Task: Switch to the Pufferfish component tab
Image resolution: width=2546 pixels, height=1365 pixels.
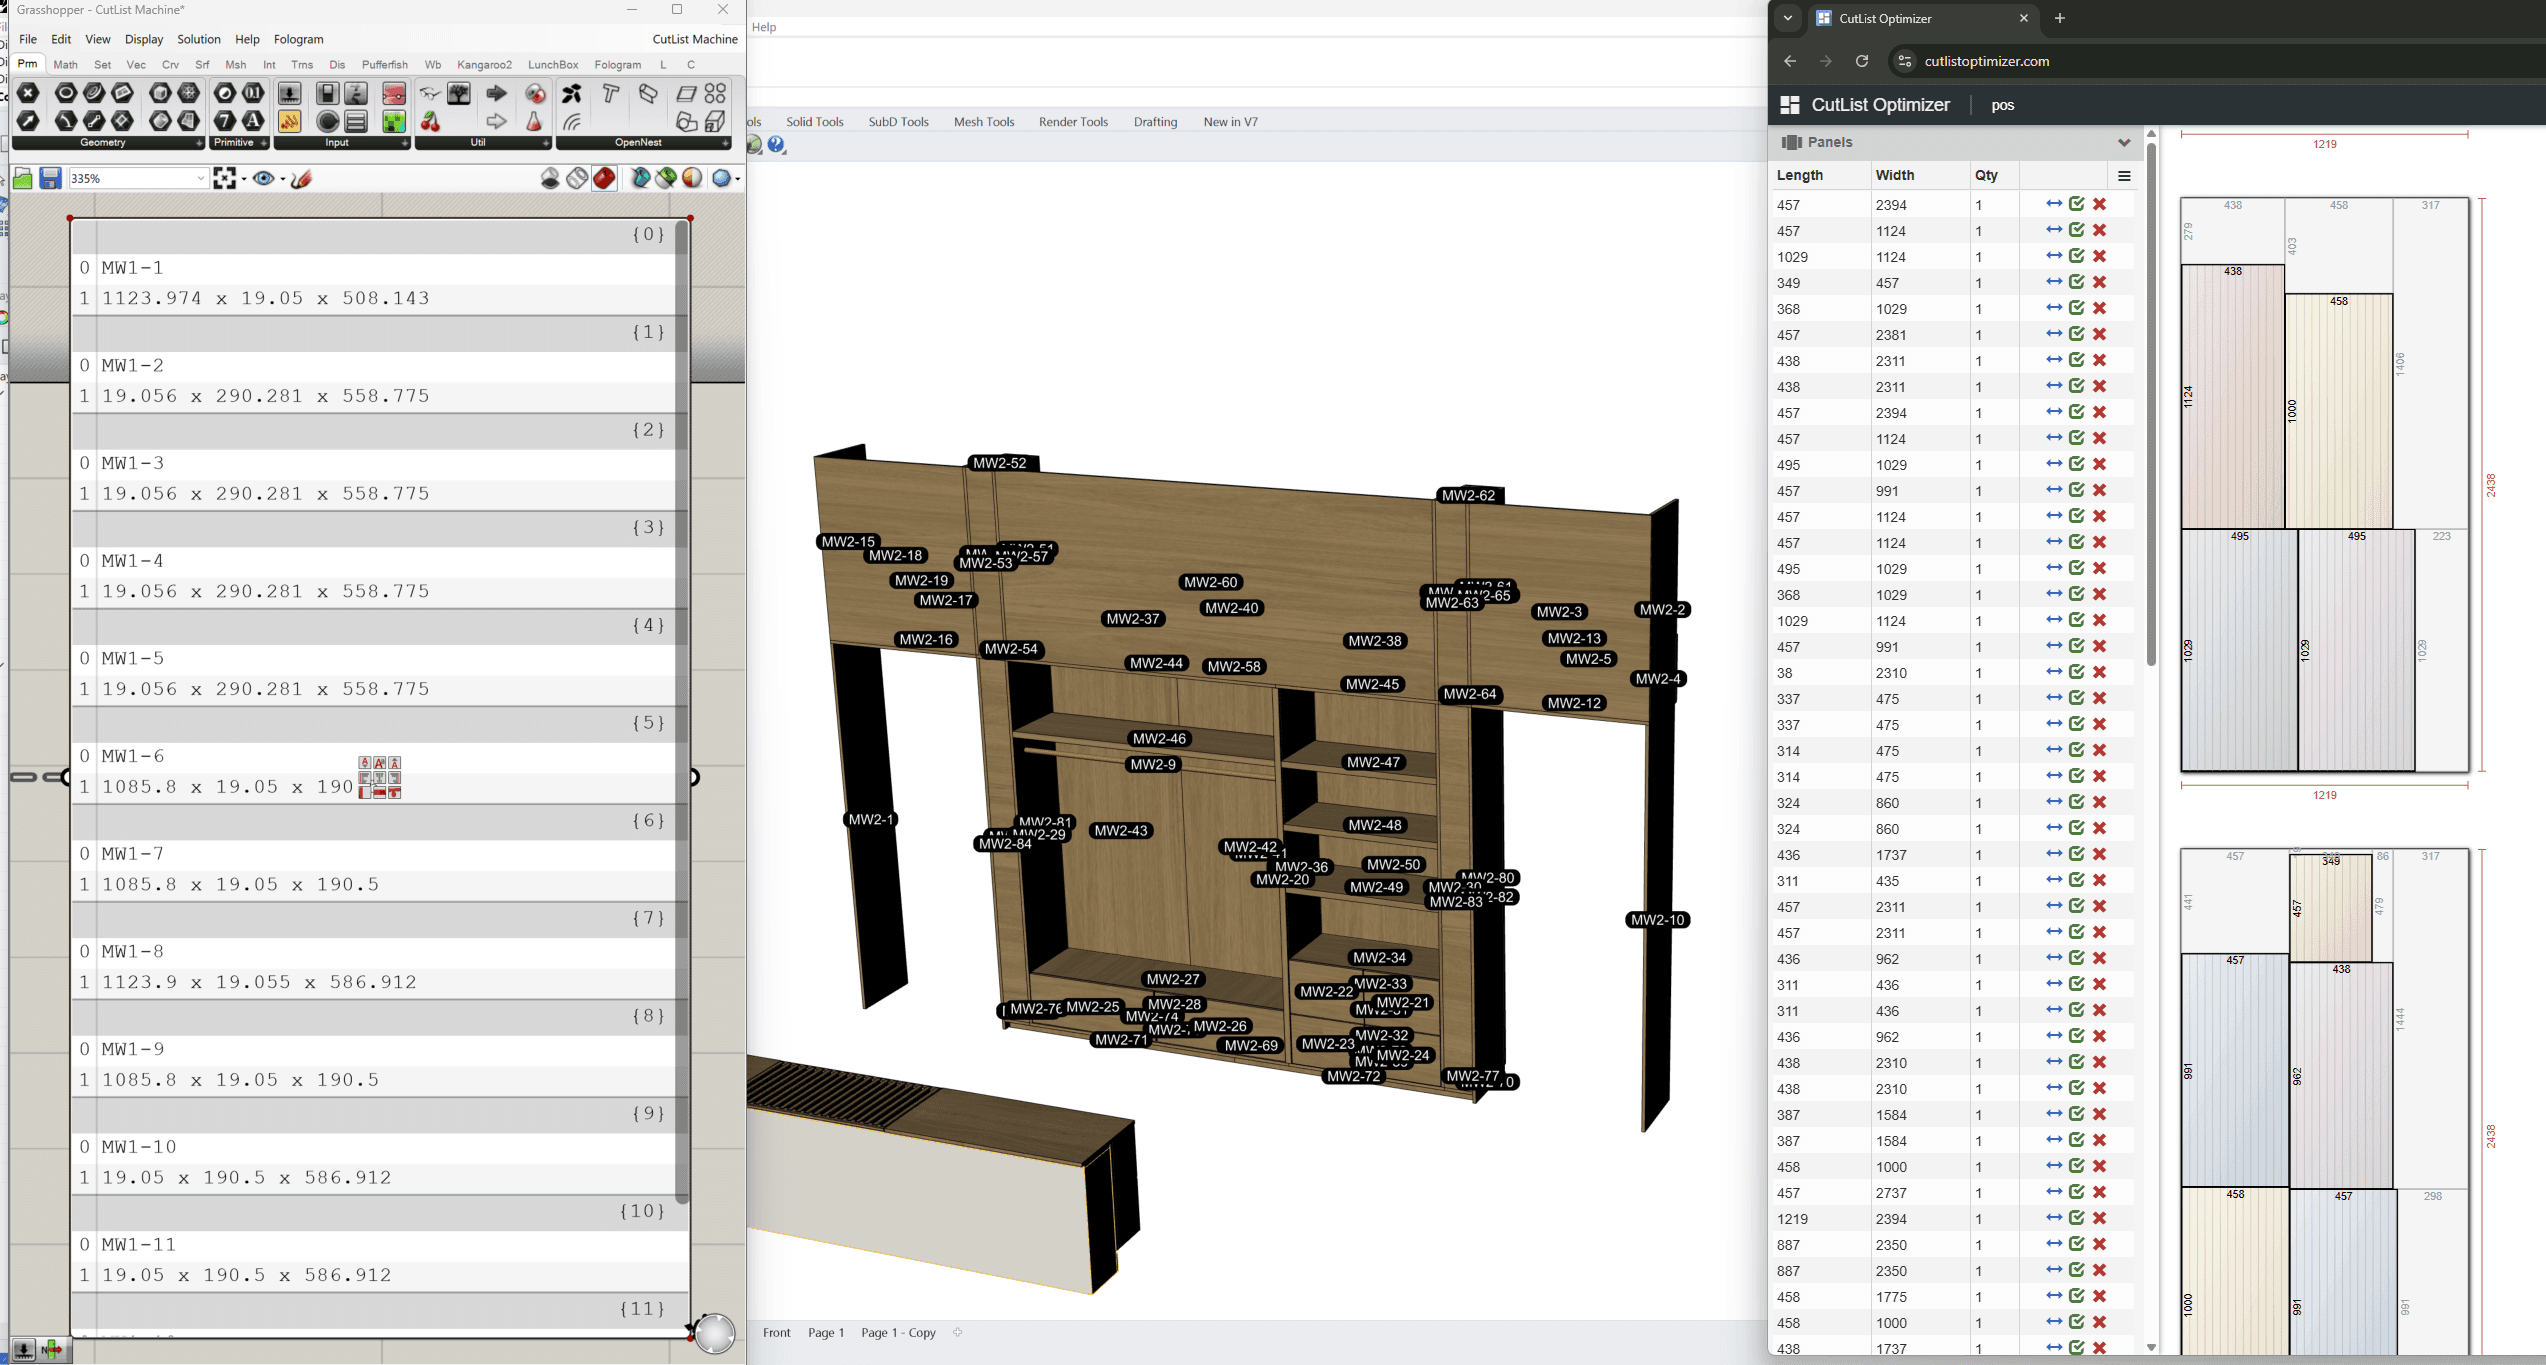Action: click(384, 64)
